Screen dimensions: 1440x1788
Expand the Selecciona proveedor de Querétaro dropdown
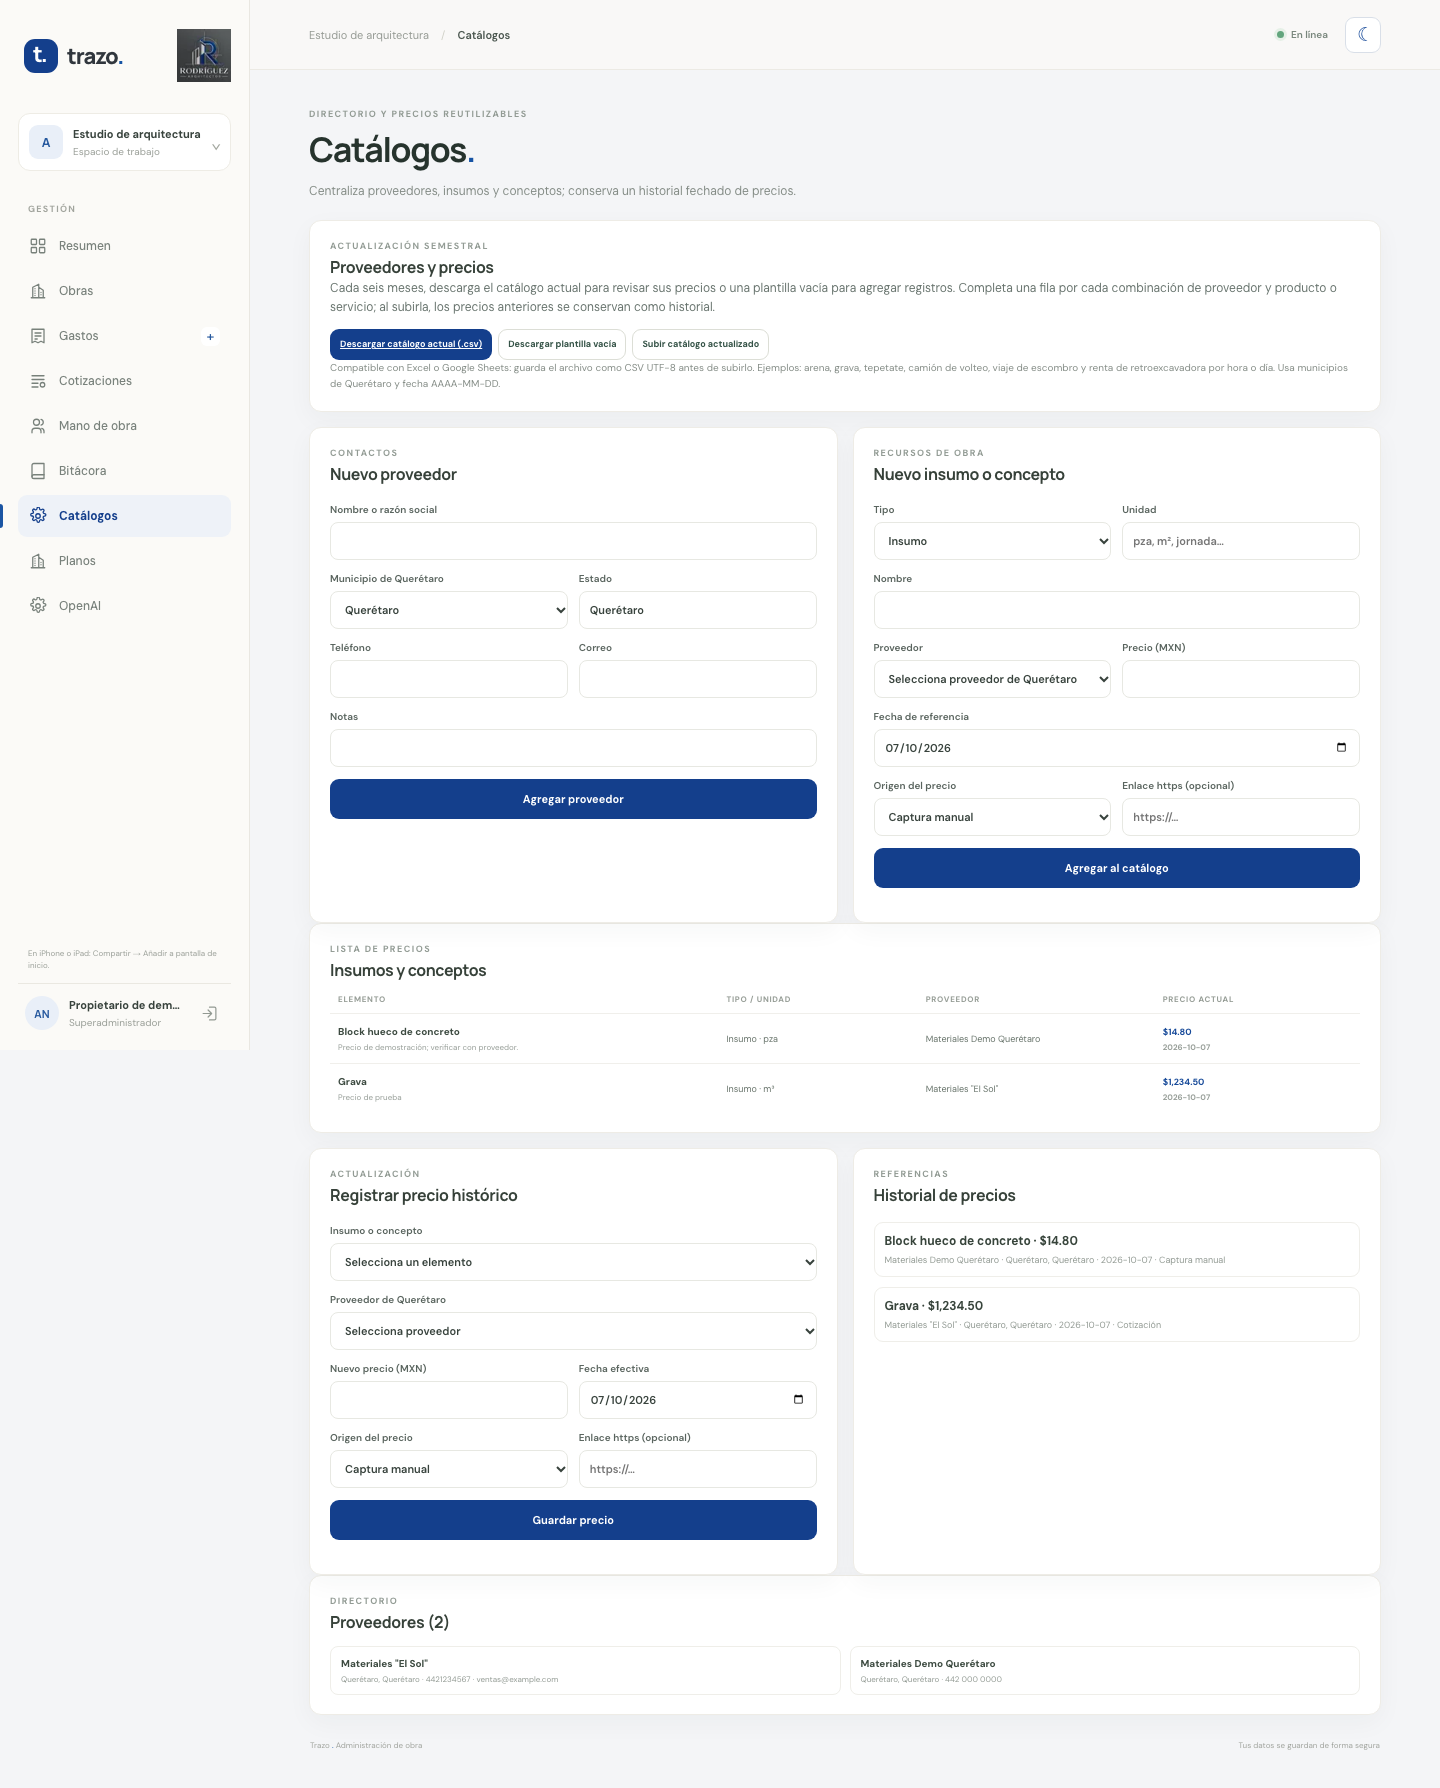[x=992, y=679]
